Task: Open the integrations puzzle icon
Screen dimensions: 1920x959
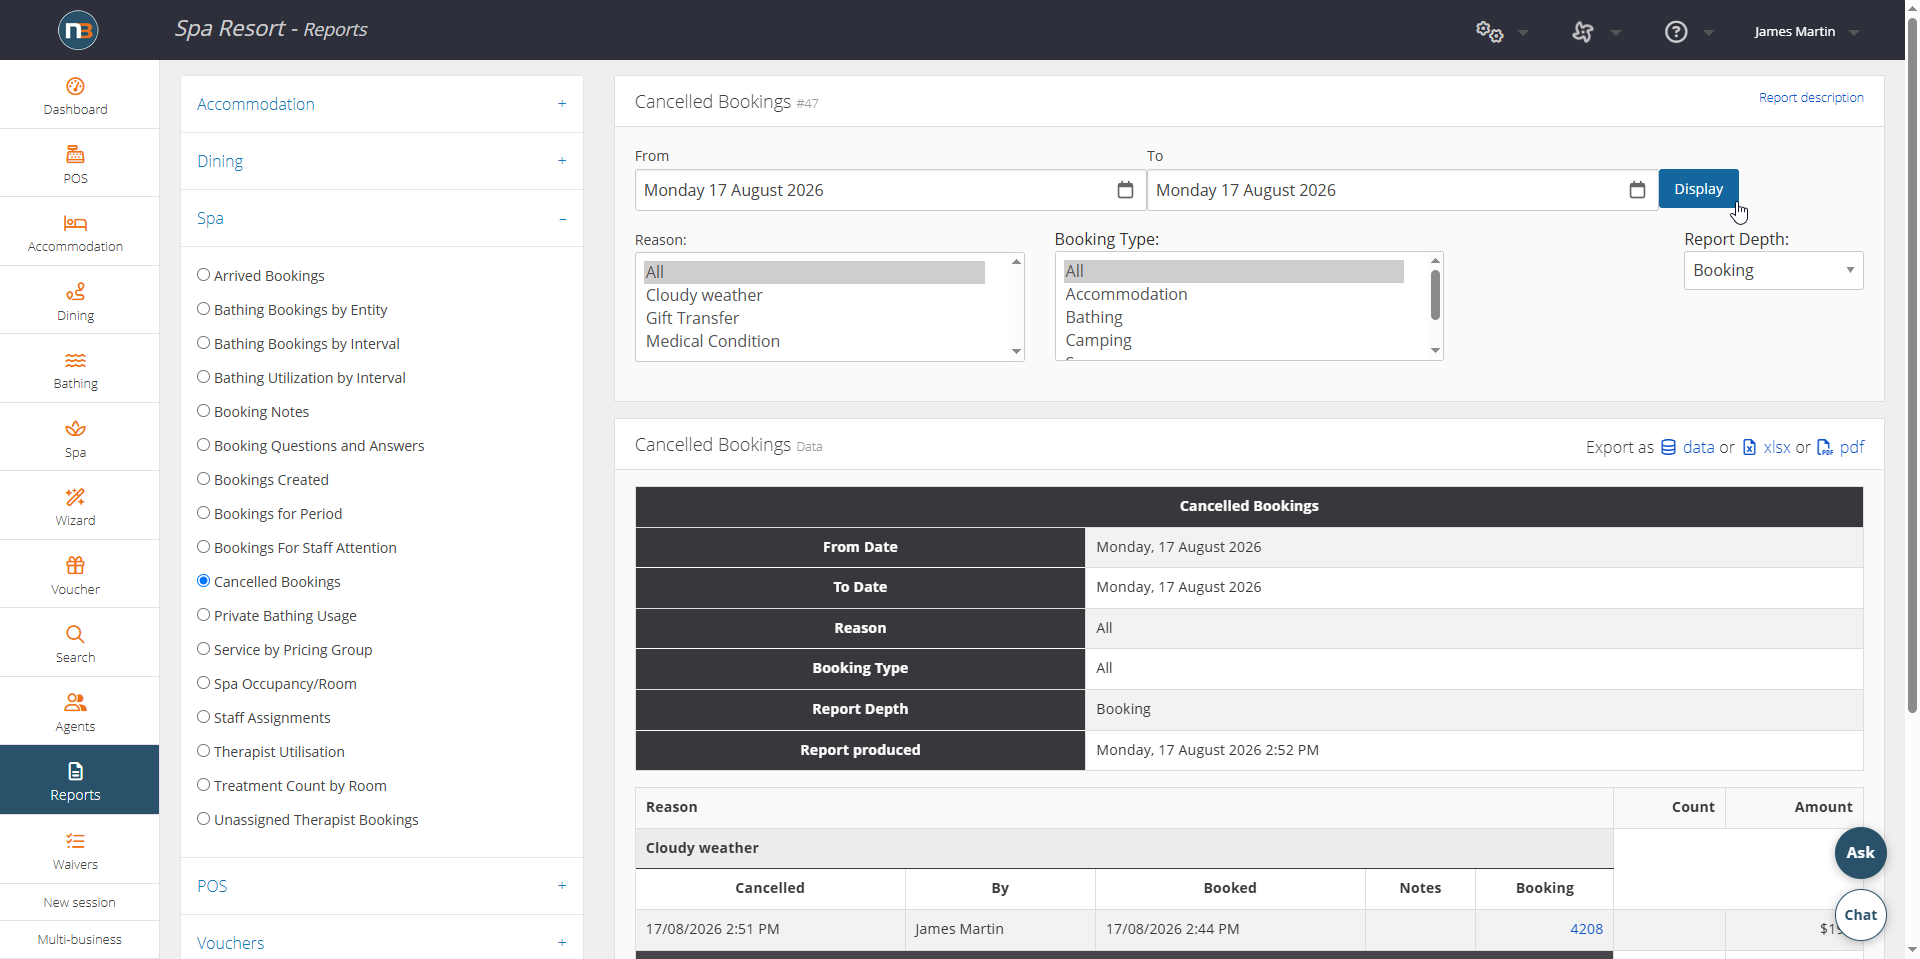Action: pos(1582,32)
